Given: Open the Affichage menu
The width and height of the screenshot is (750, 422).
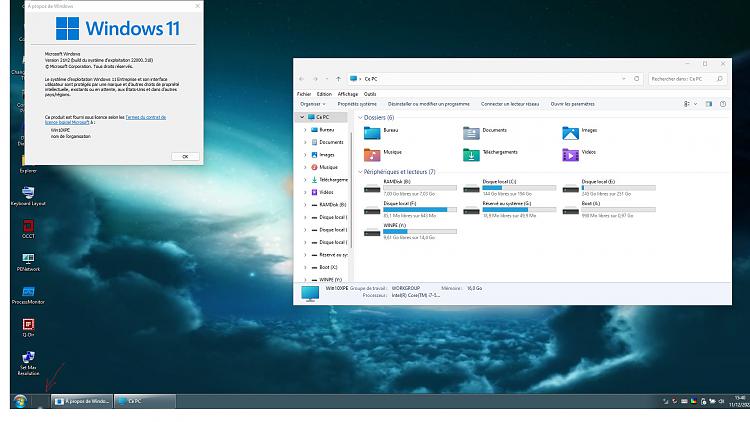Looking at the screenshot, I should (348, 94).
